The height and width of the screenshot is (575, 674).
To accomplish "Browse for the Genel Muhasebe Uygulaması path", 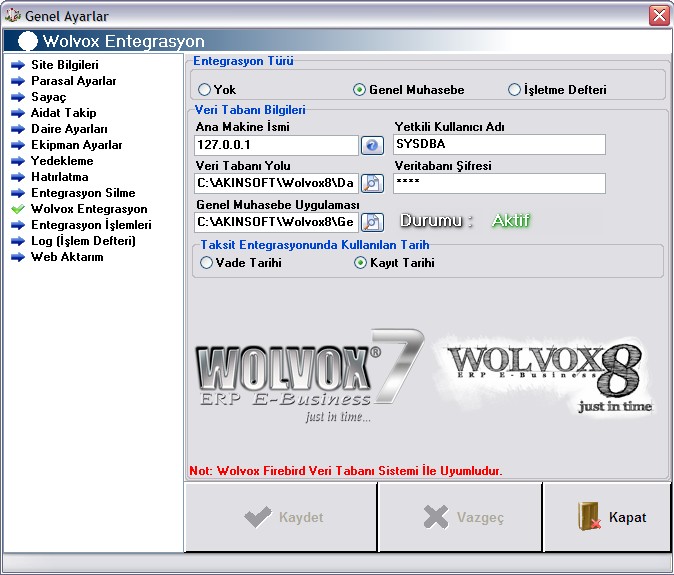I will [372, 222].
